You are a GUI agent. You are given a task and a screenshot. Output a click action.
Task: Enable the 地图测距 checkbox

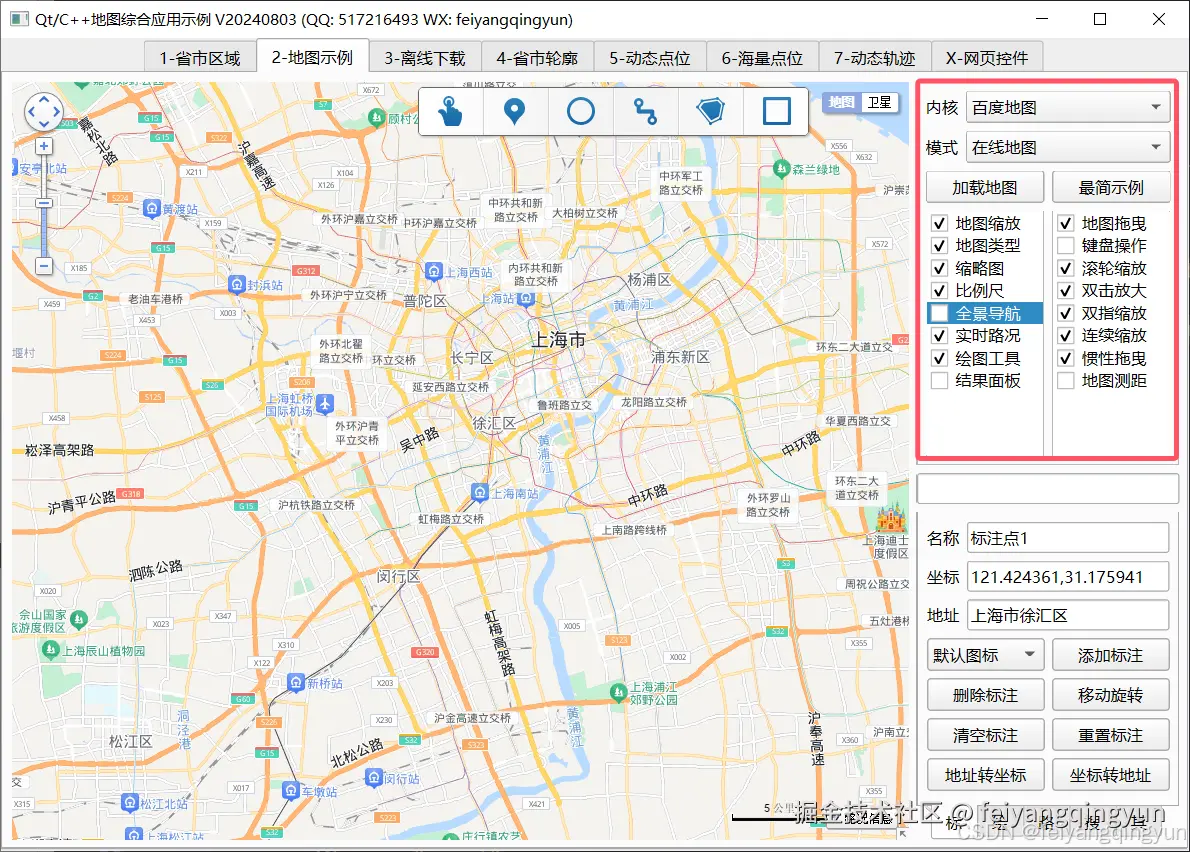[x=1065, y=379]
